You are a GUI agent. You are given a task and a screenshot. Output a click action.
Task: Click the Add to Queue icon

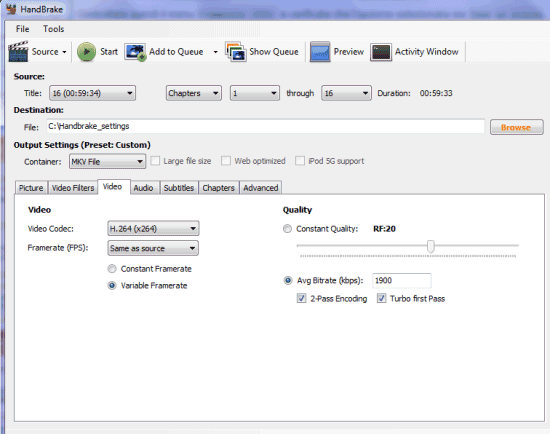pyautogui.click(x=135, y=52)
